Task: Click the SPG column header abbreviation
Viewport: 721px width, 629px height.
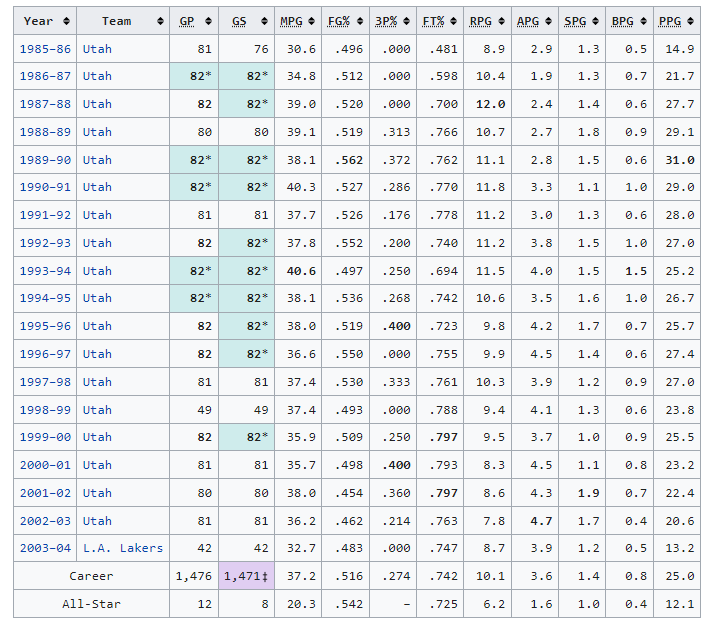Action: pos(575,21)
